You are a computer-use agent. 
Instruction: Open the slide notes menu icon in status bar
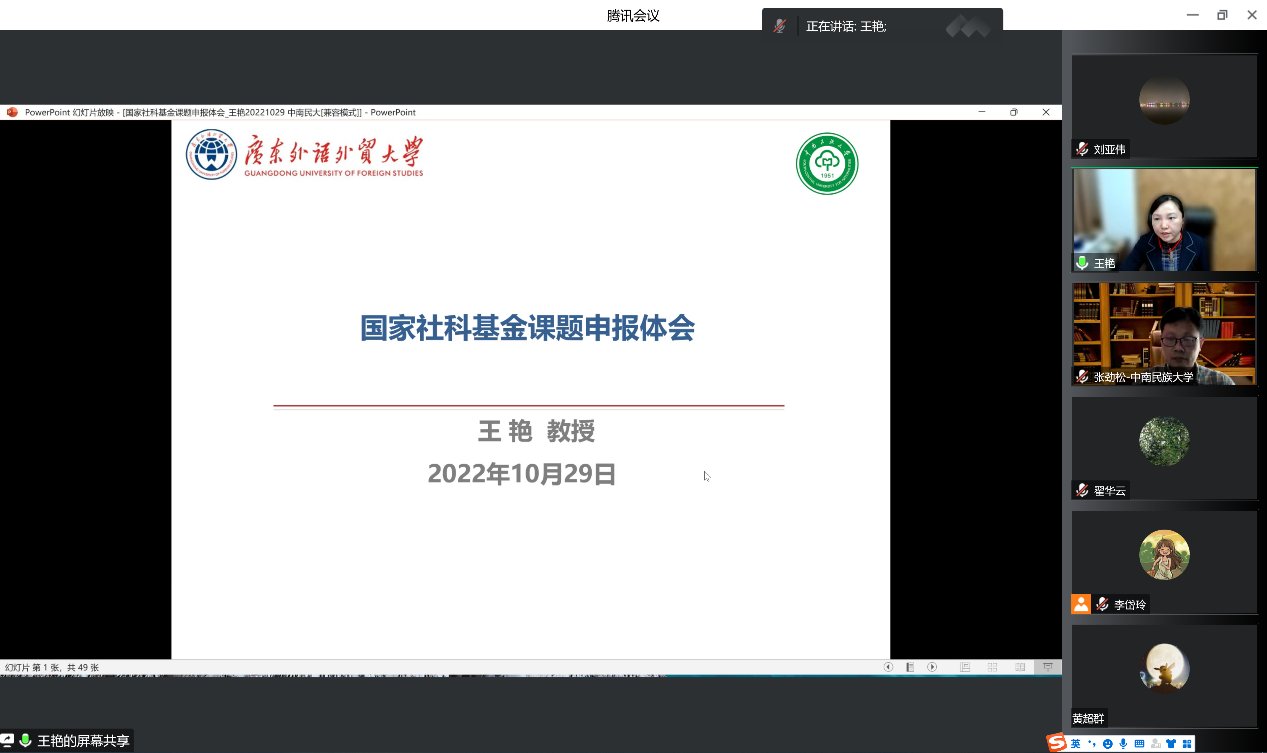click(x=910, y=667)
